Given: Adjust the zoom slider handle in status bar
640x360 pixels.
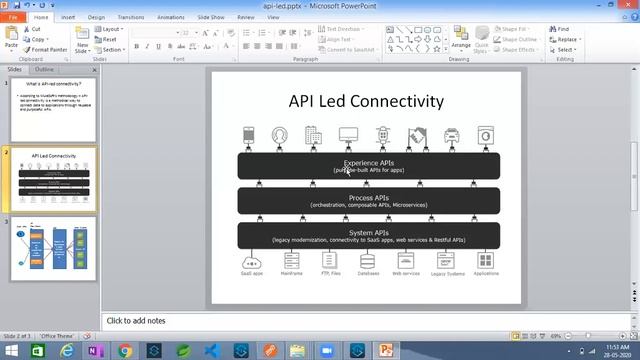Looking at the screenshot, I should (588, 336).
